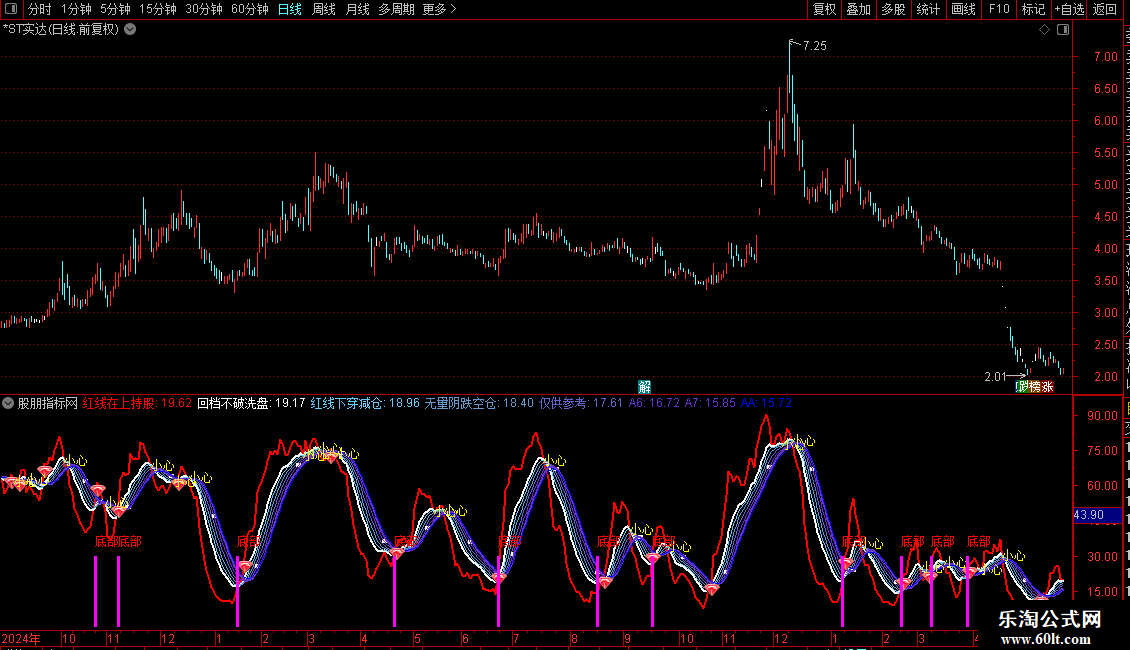The height and width of the screenshot is (650, 1130).
Task: Toggle the right info panel icon next to diamond
Action: [1063, 30]
